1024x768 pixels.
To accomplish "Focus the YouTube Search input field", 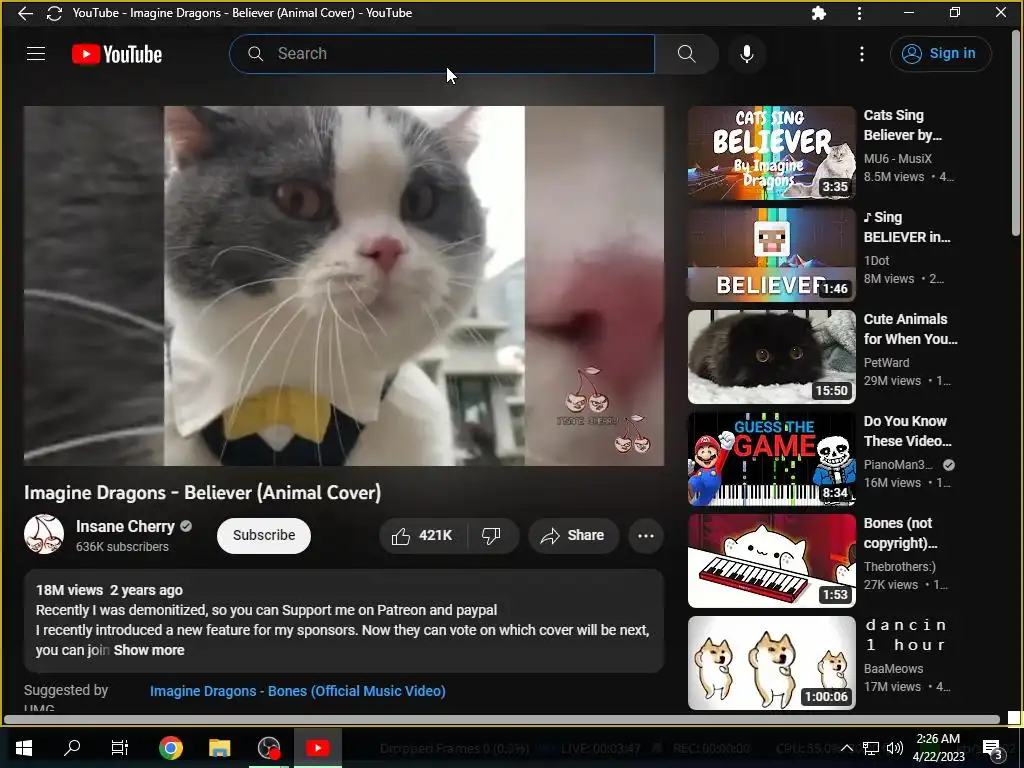I will (x=442, y=54).
